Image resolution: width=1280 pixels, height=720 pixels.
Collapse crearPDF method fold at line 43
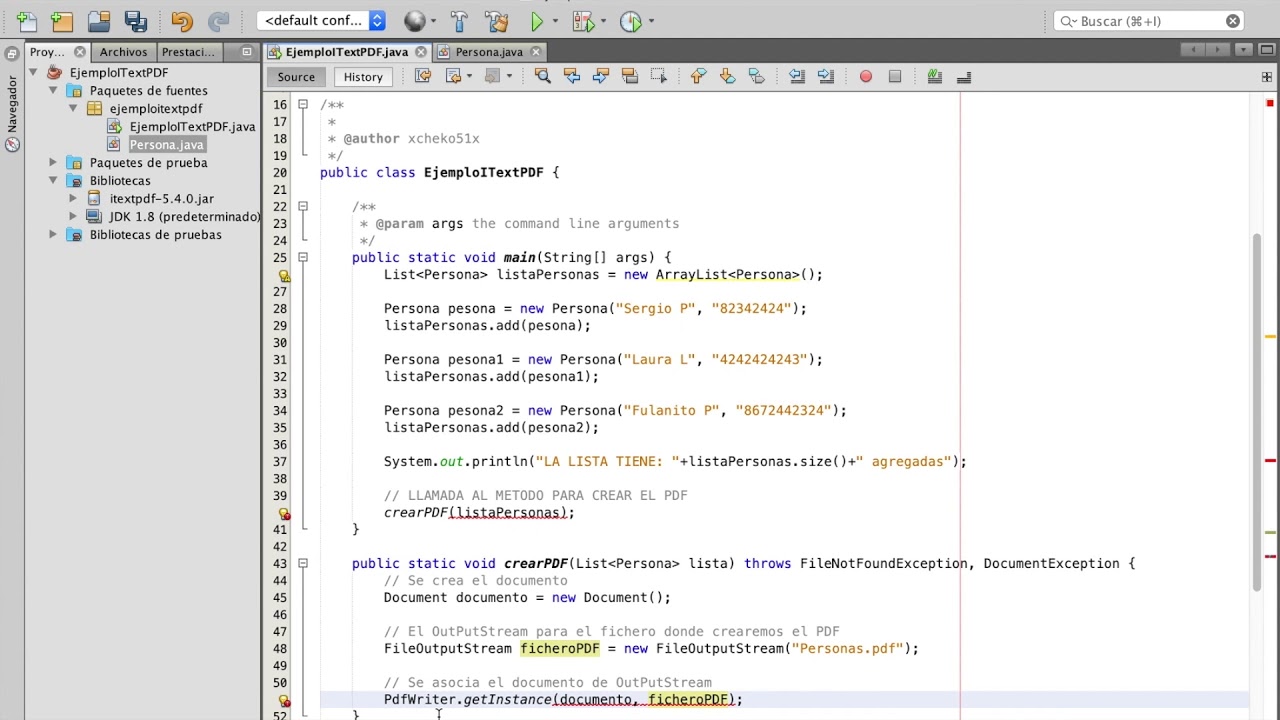tap(303, 563)
